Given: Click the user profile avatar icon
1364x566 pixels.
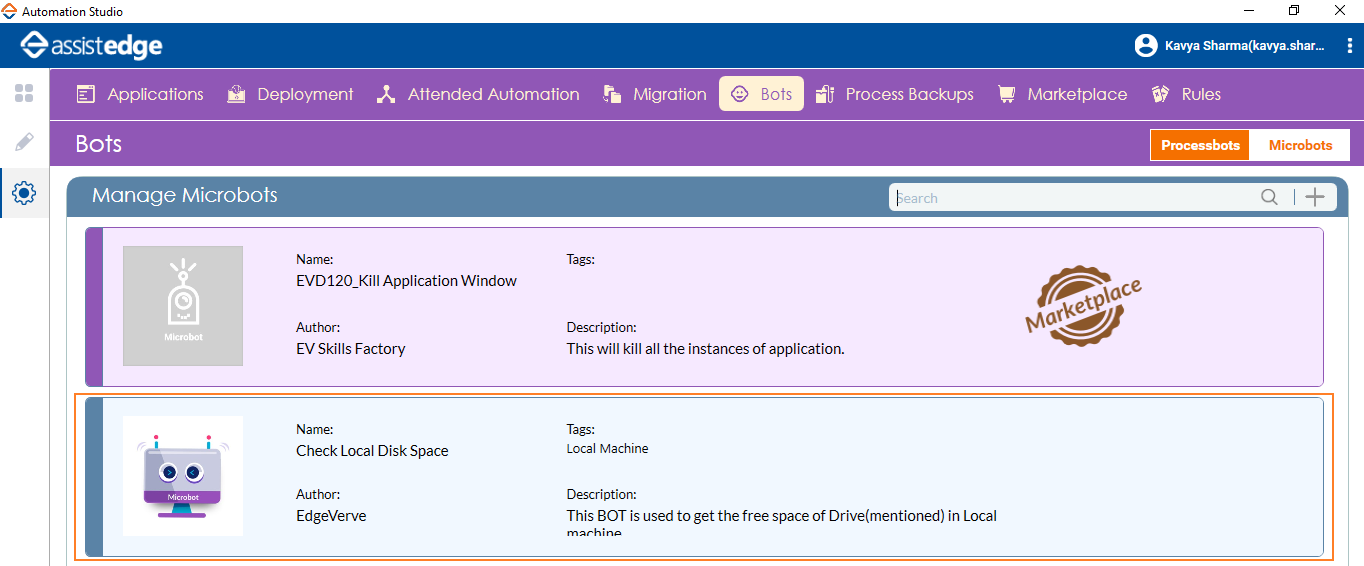Looking at the screenshot, I should click(x=1145, y=46).
